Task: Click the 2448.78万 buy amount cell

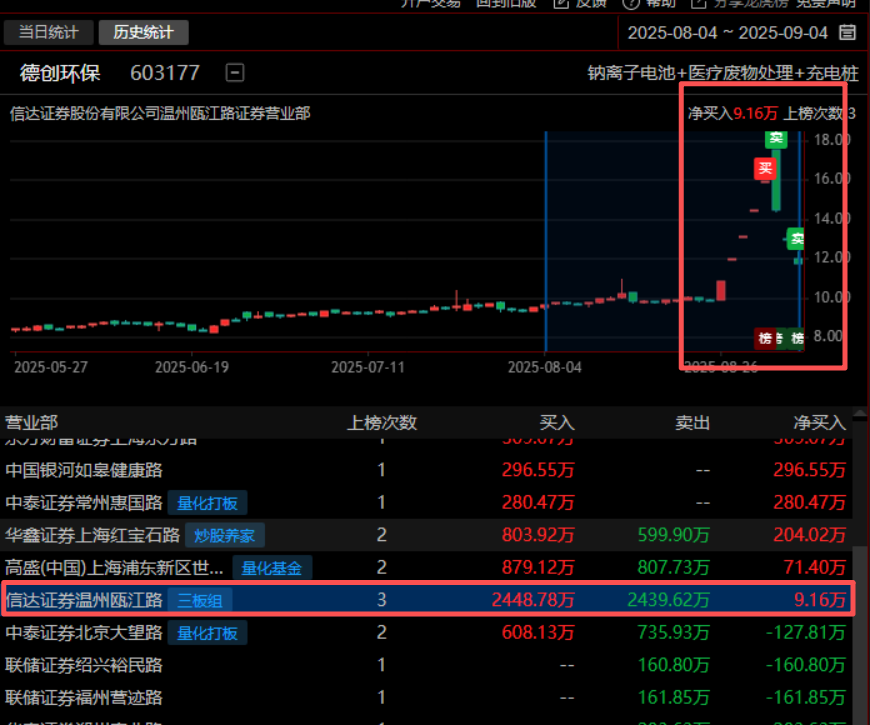Action: click(x=533, y=600)
